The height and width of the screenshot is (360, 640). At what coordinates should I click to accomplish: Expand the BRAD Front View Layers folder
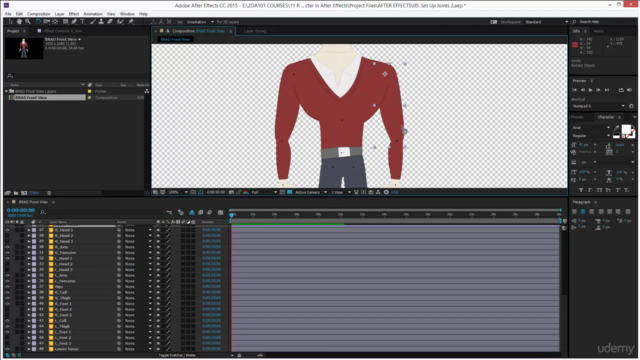tap(6, 91)
